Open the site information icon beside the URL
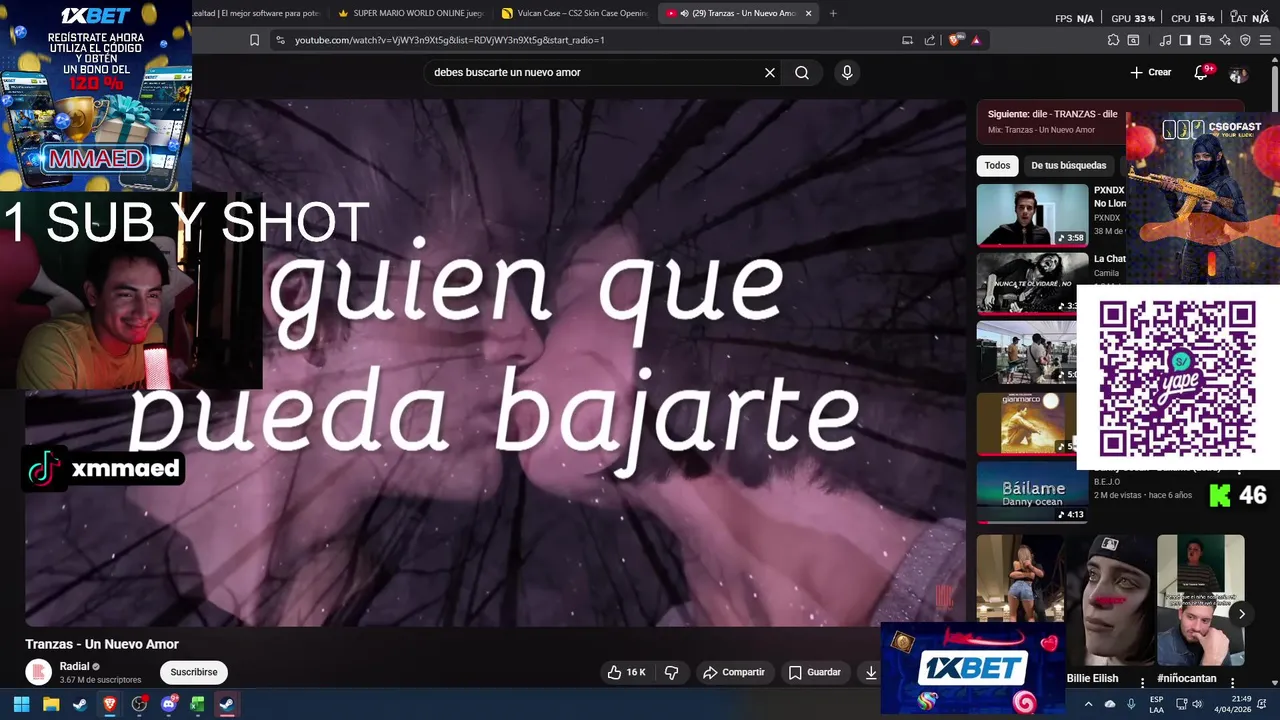 (280, 40)
